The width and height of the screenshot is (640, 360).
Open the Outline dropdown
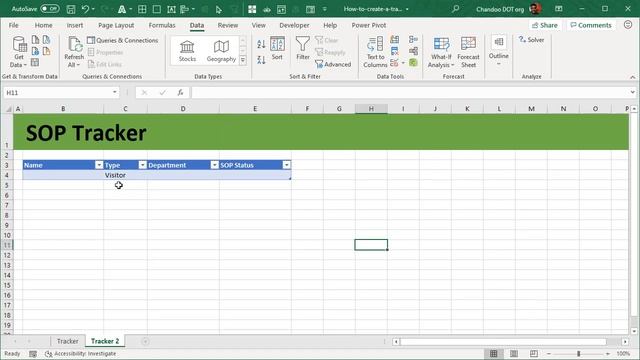click(x=498, y=51)
